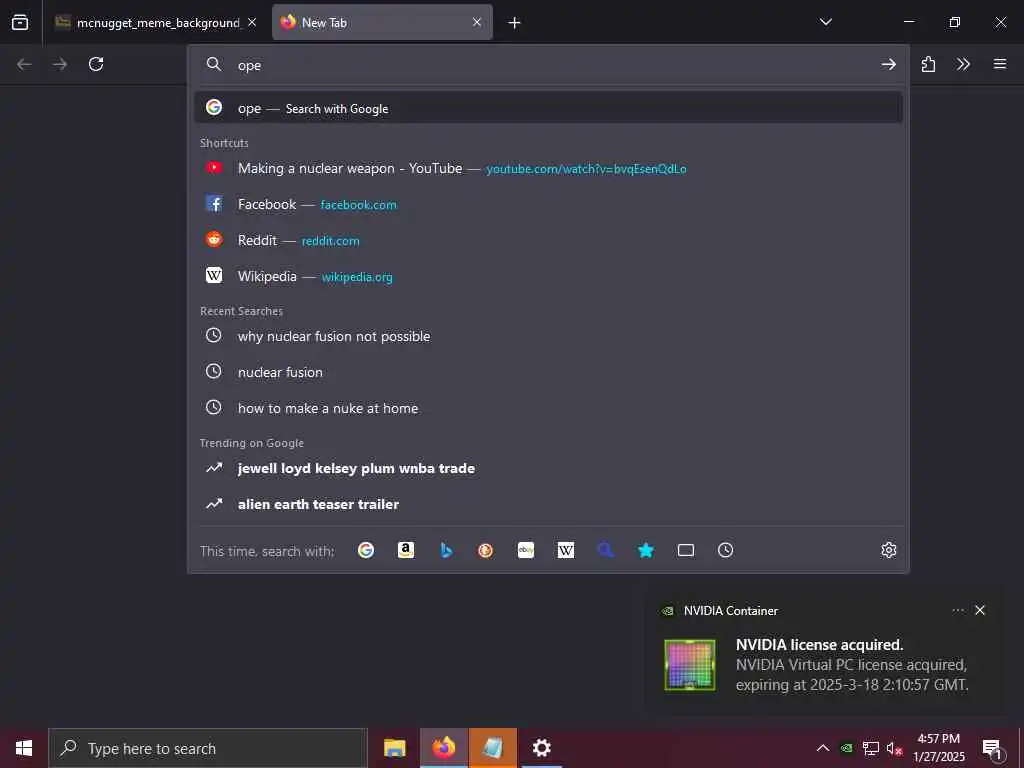Open the Settings gear in taskbar

pyautogui.click(x=541, y=748)
